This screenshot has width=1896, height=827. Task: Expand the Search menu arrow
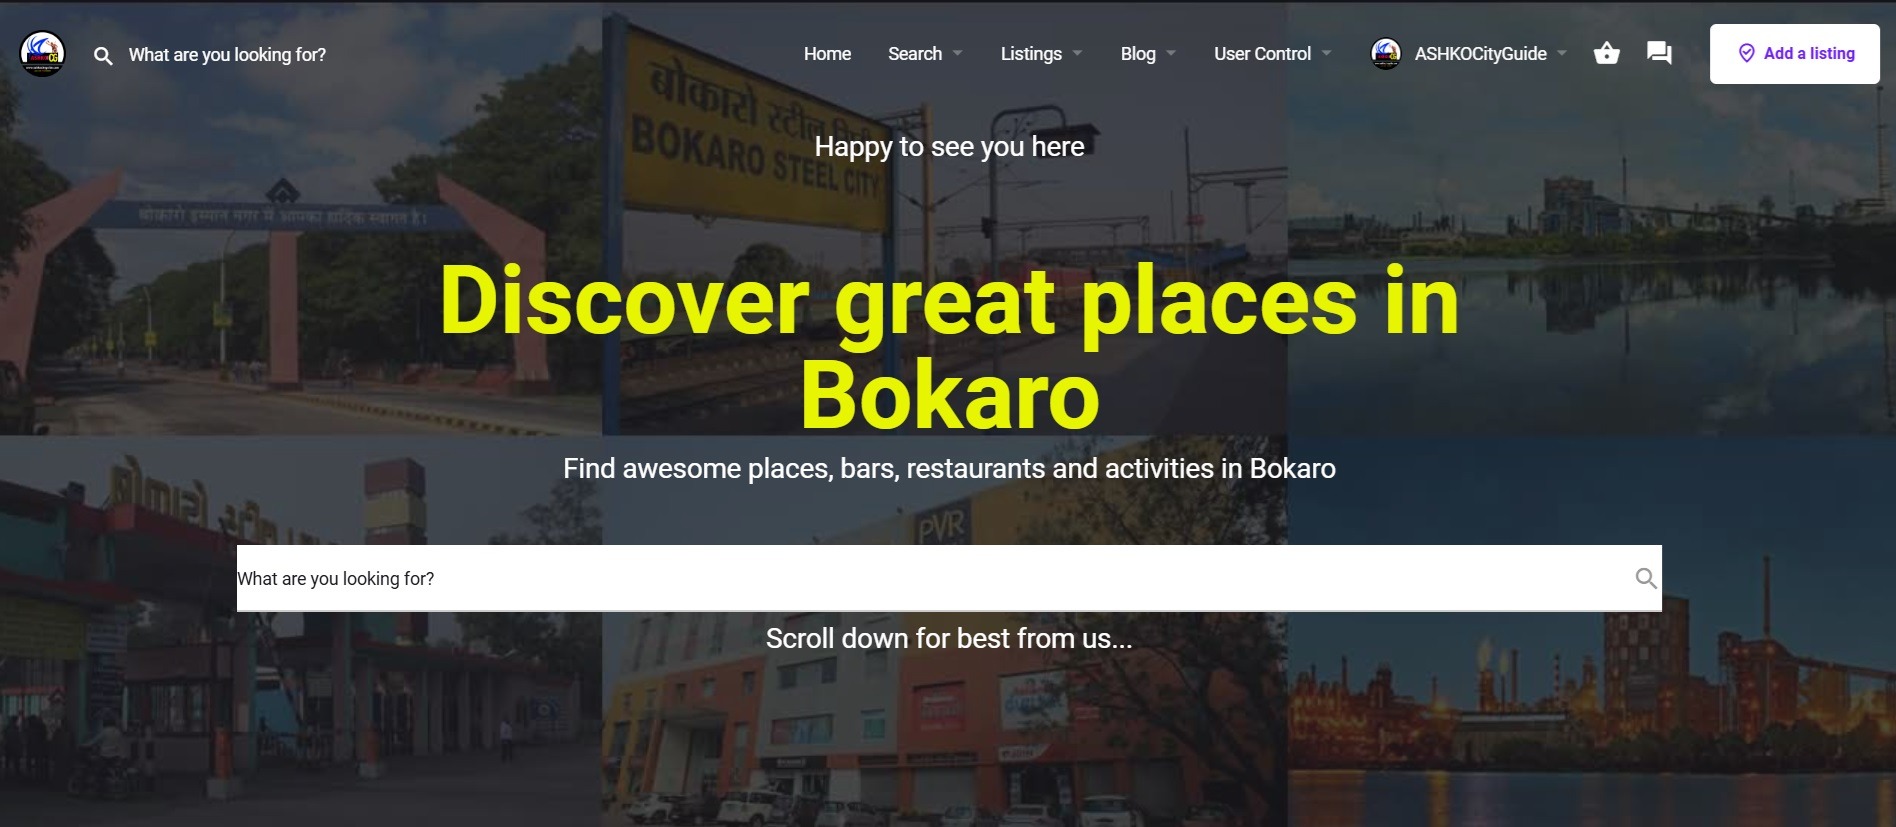pos(957,53)
